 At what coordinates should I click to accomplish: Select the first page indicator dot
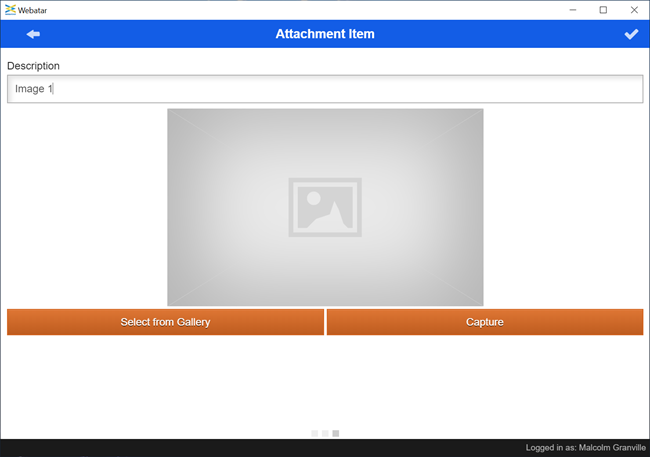pyautogui.click(x=314, y=433)
